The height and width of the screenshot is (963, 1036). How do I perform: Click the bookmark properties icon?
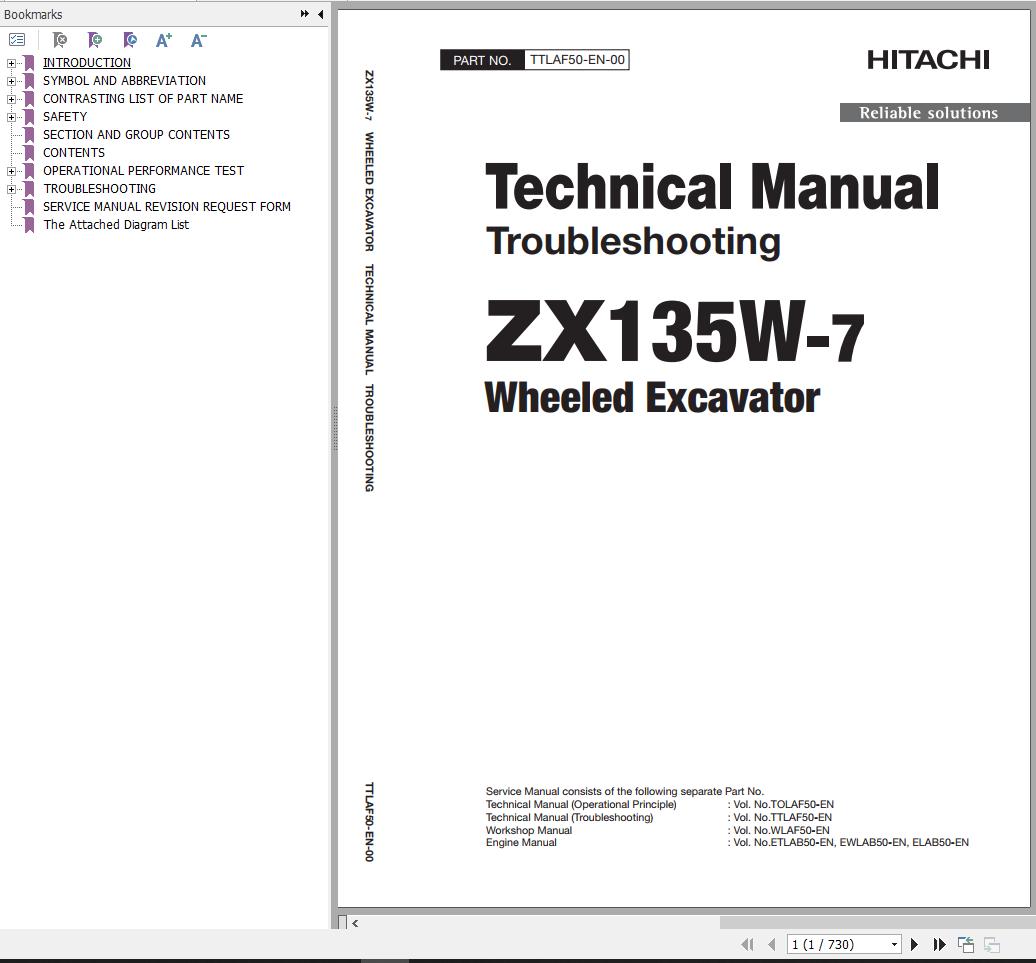(x=130, y=40)
